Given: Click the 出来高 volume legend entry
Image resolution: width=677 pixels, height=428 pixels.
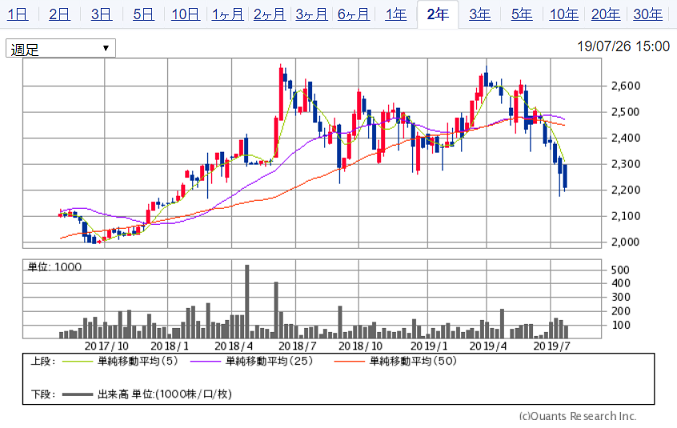Looking at the screenshot, I should coord(165,394).
